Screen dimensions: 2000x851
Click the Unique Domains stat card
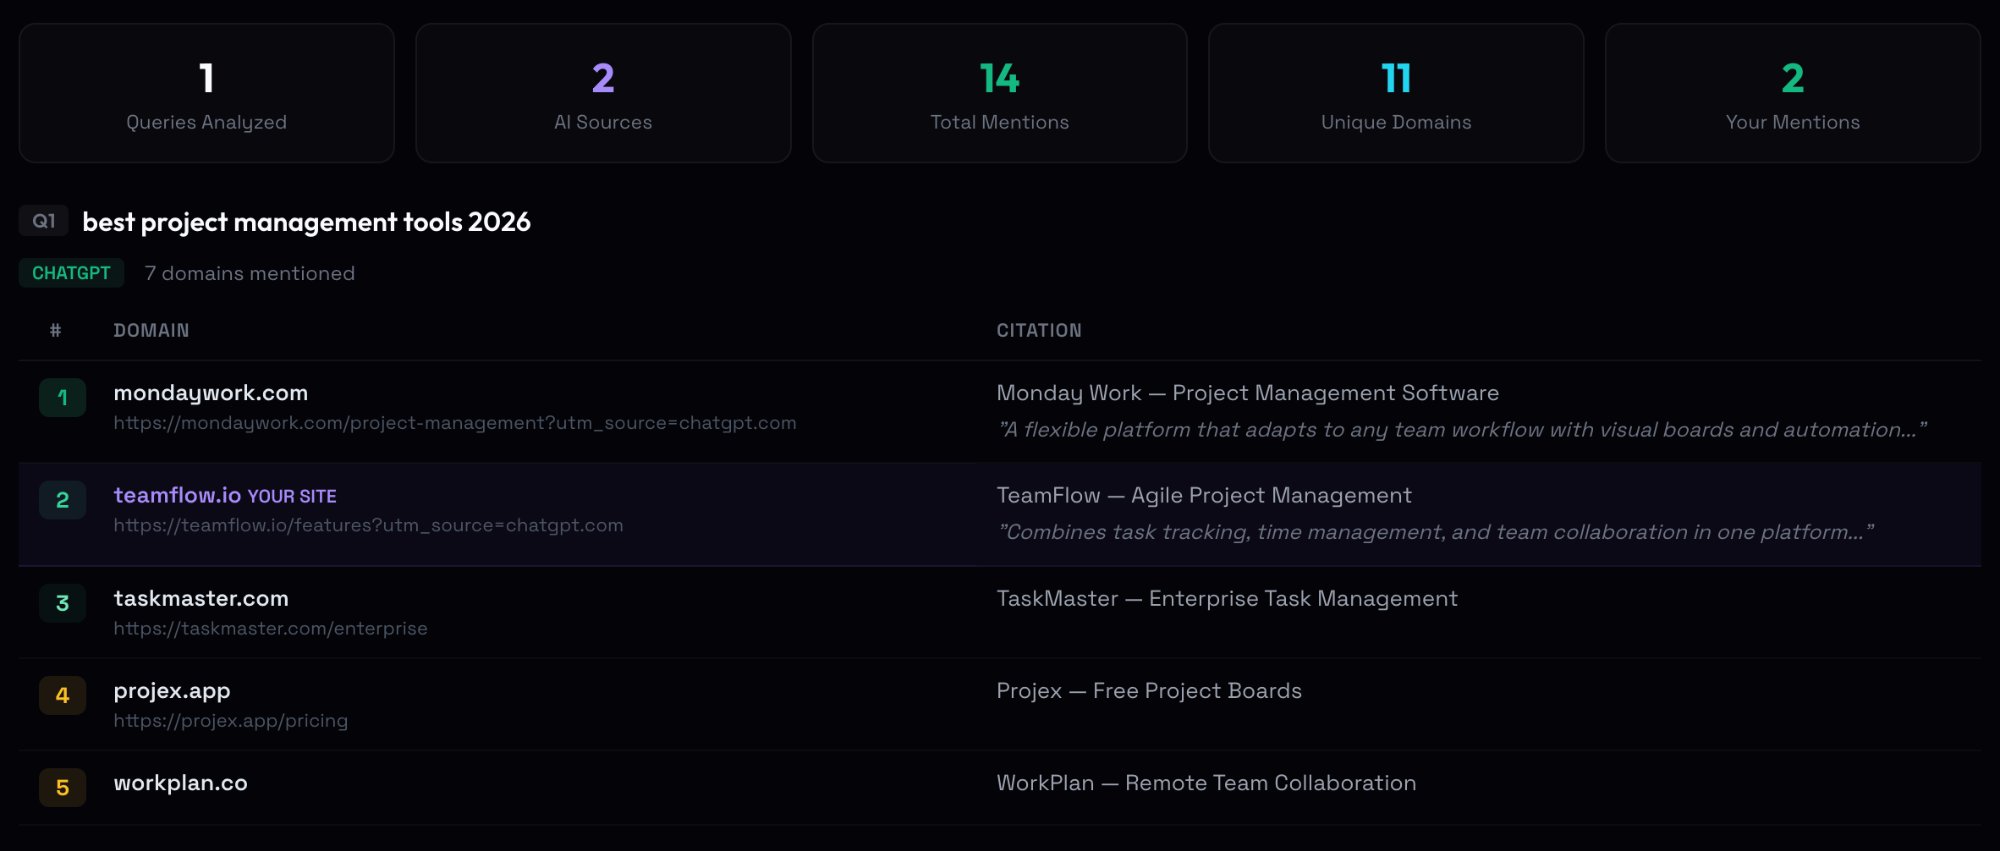[x=1396, y=93]
